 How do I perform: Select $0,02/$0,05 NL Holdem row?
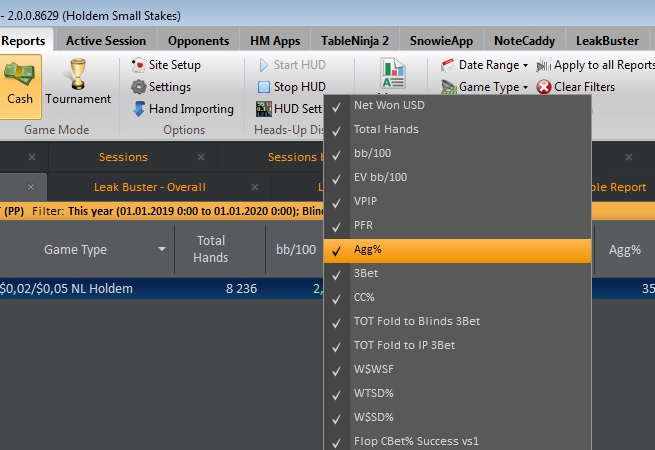(162, 289)
